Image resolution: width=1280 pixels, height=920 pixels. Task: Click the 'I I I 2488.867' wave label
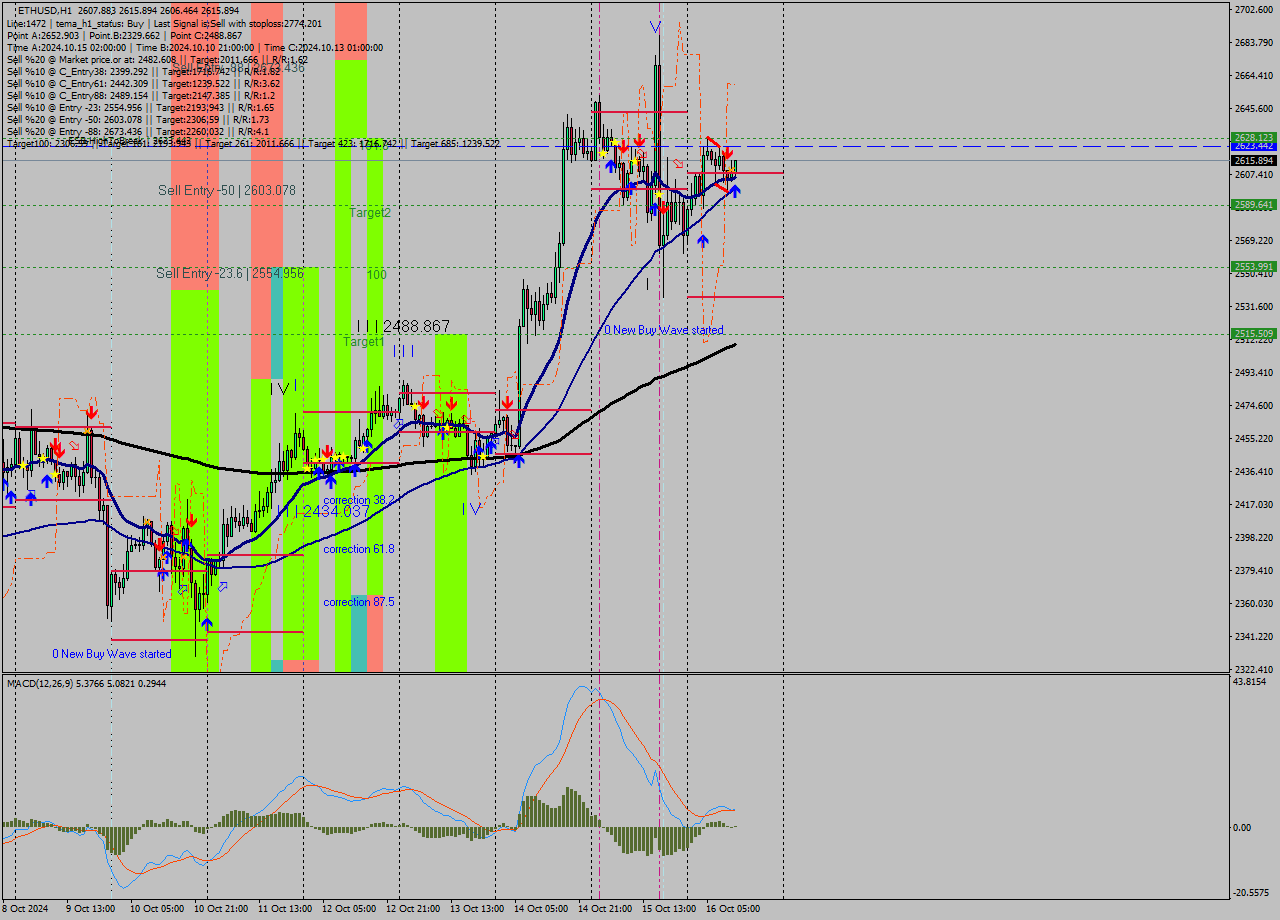[403, 326]
